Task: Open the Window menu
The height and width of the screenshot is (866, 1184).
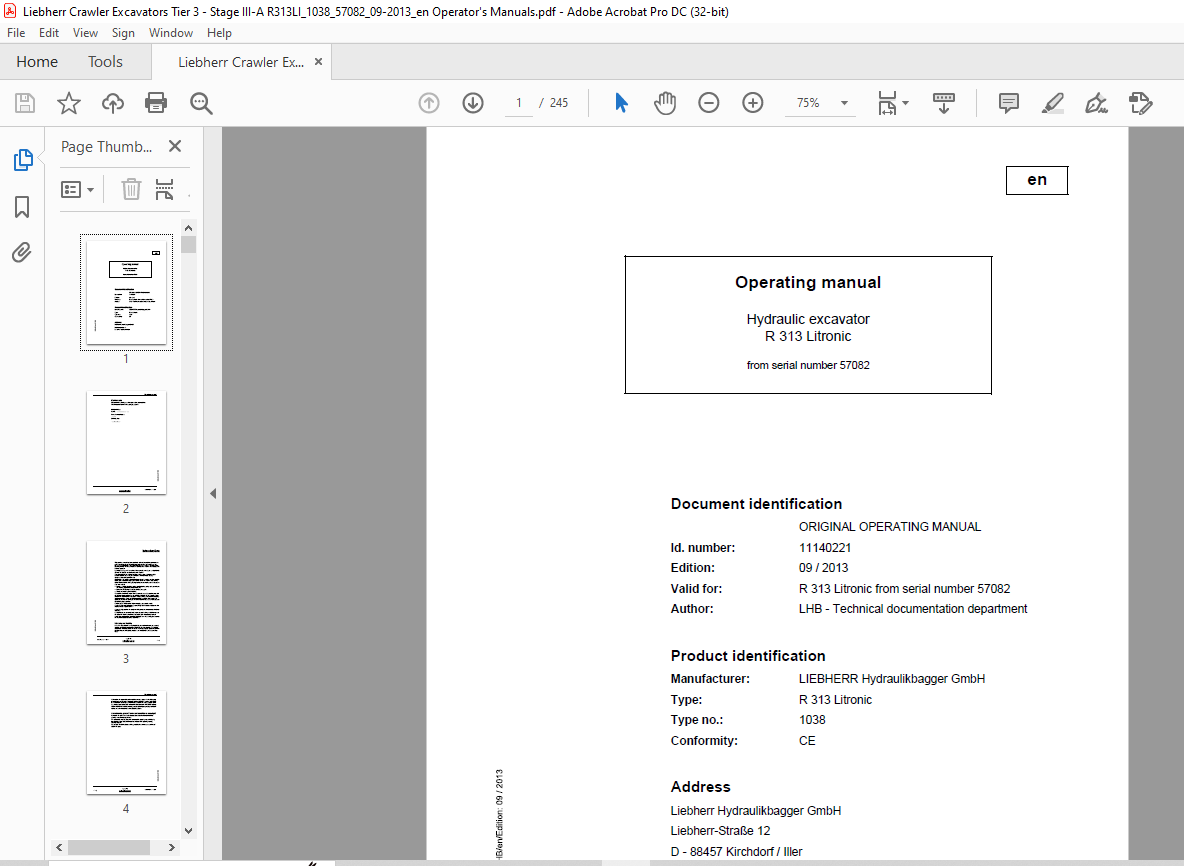Action: 171,33
